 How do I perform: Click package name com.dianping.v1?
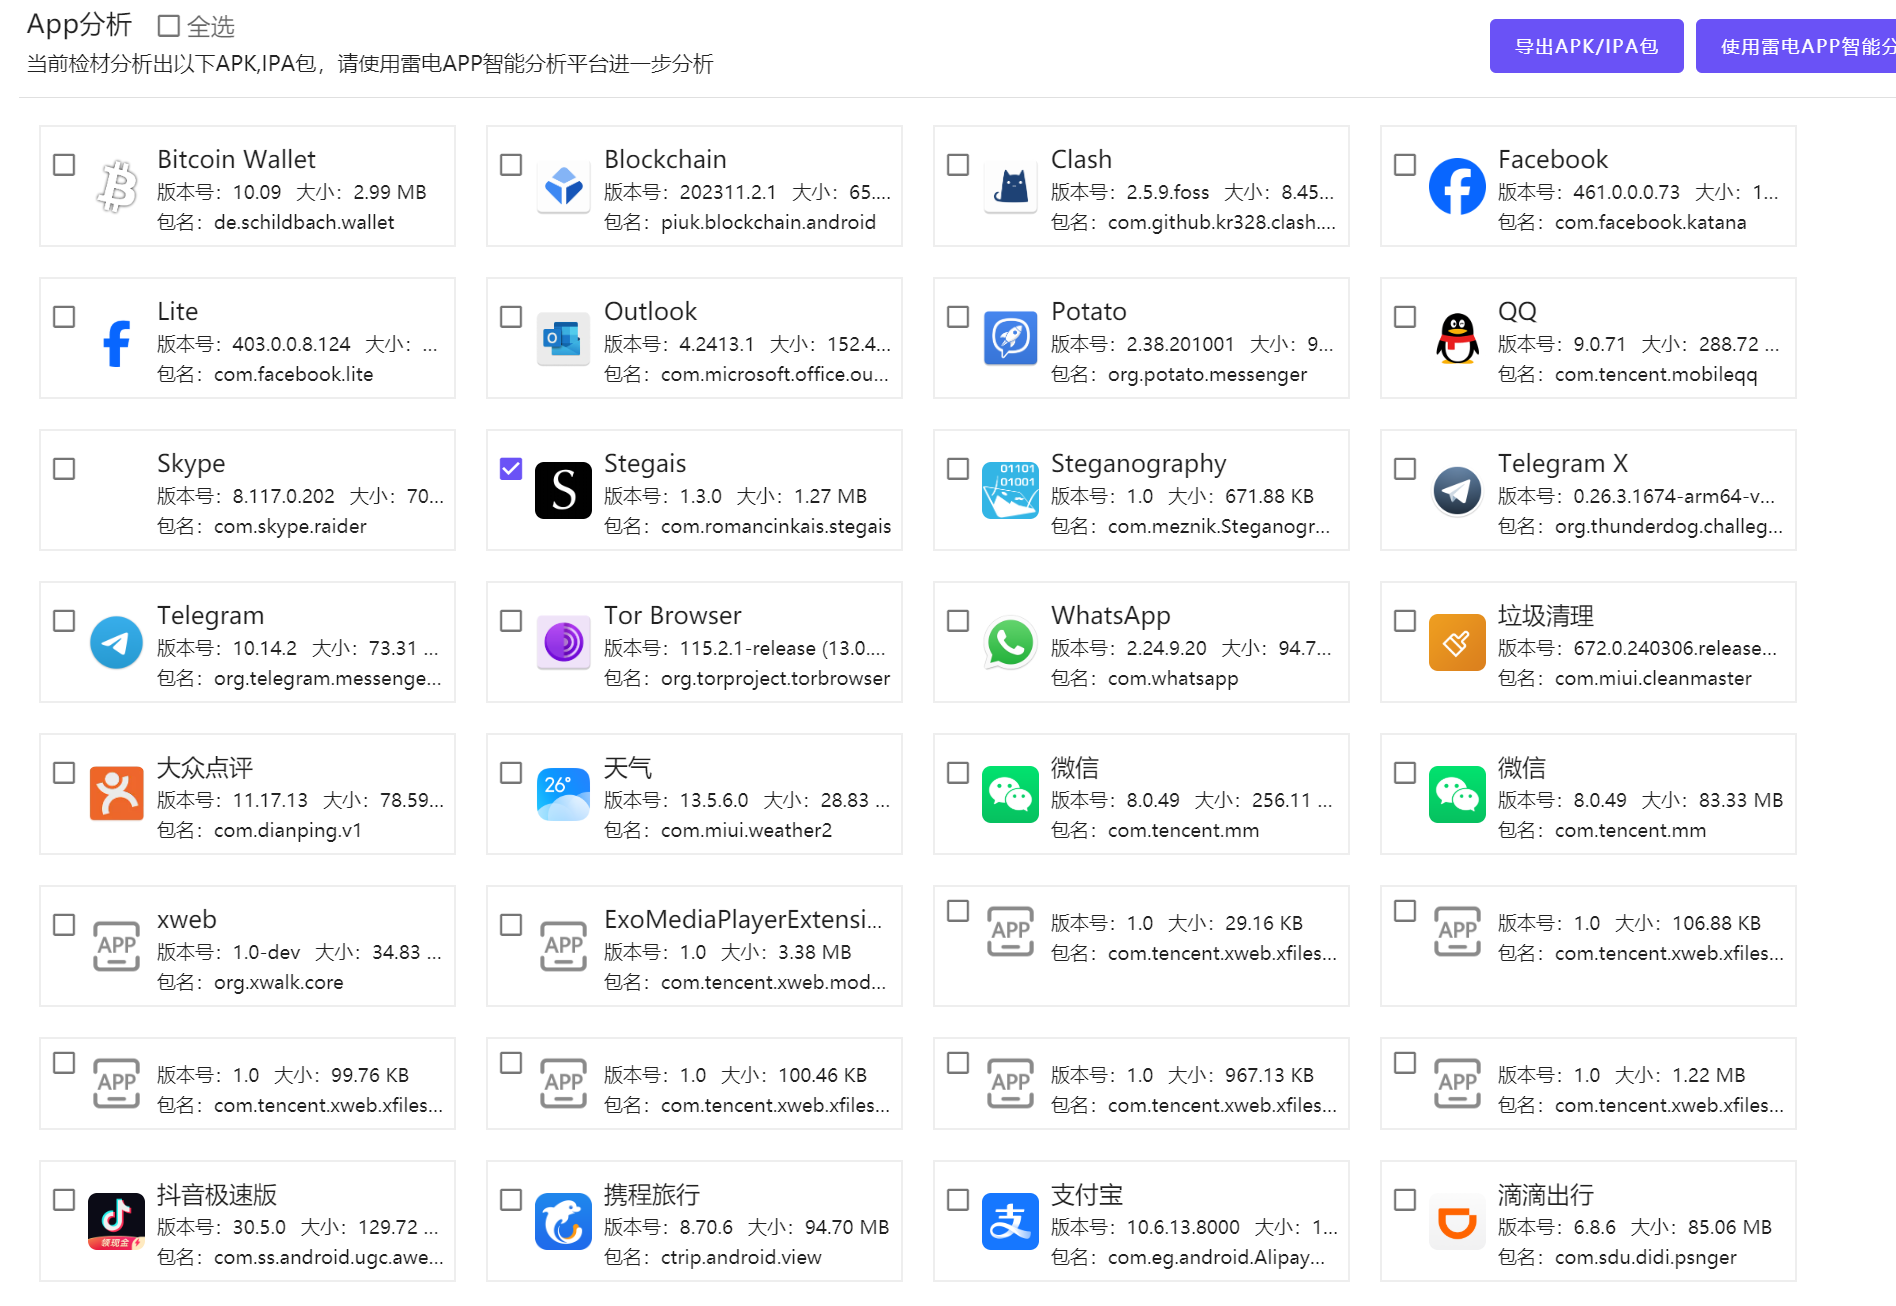click(x=288, y=830)
